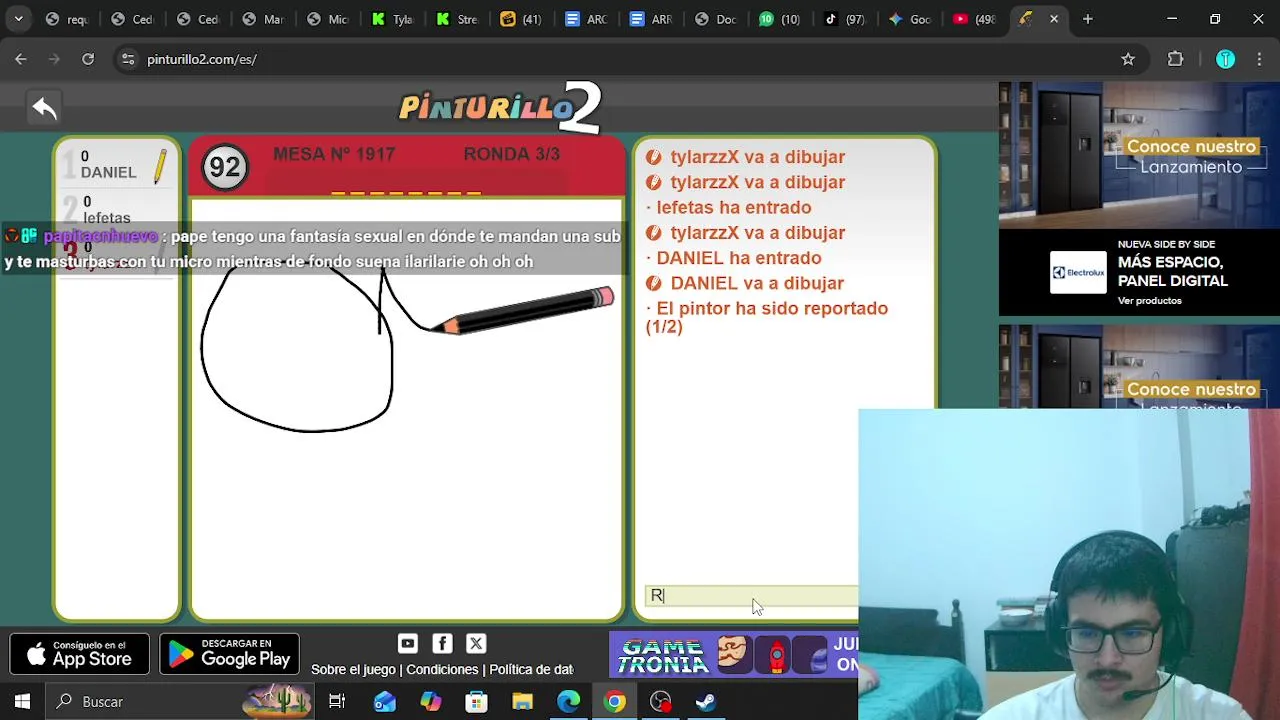This screenshot has height=720, width=1280.
Task: Open the Windows Start menu
Action: 22,701
